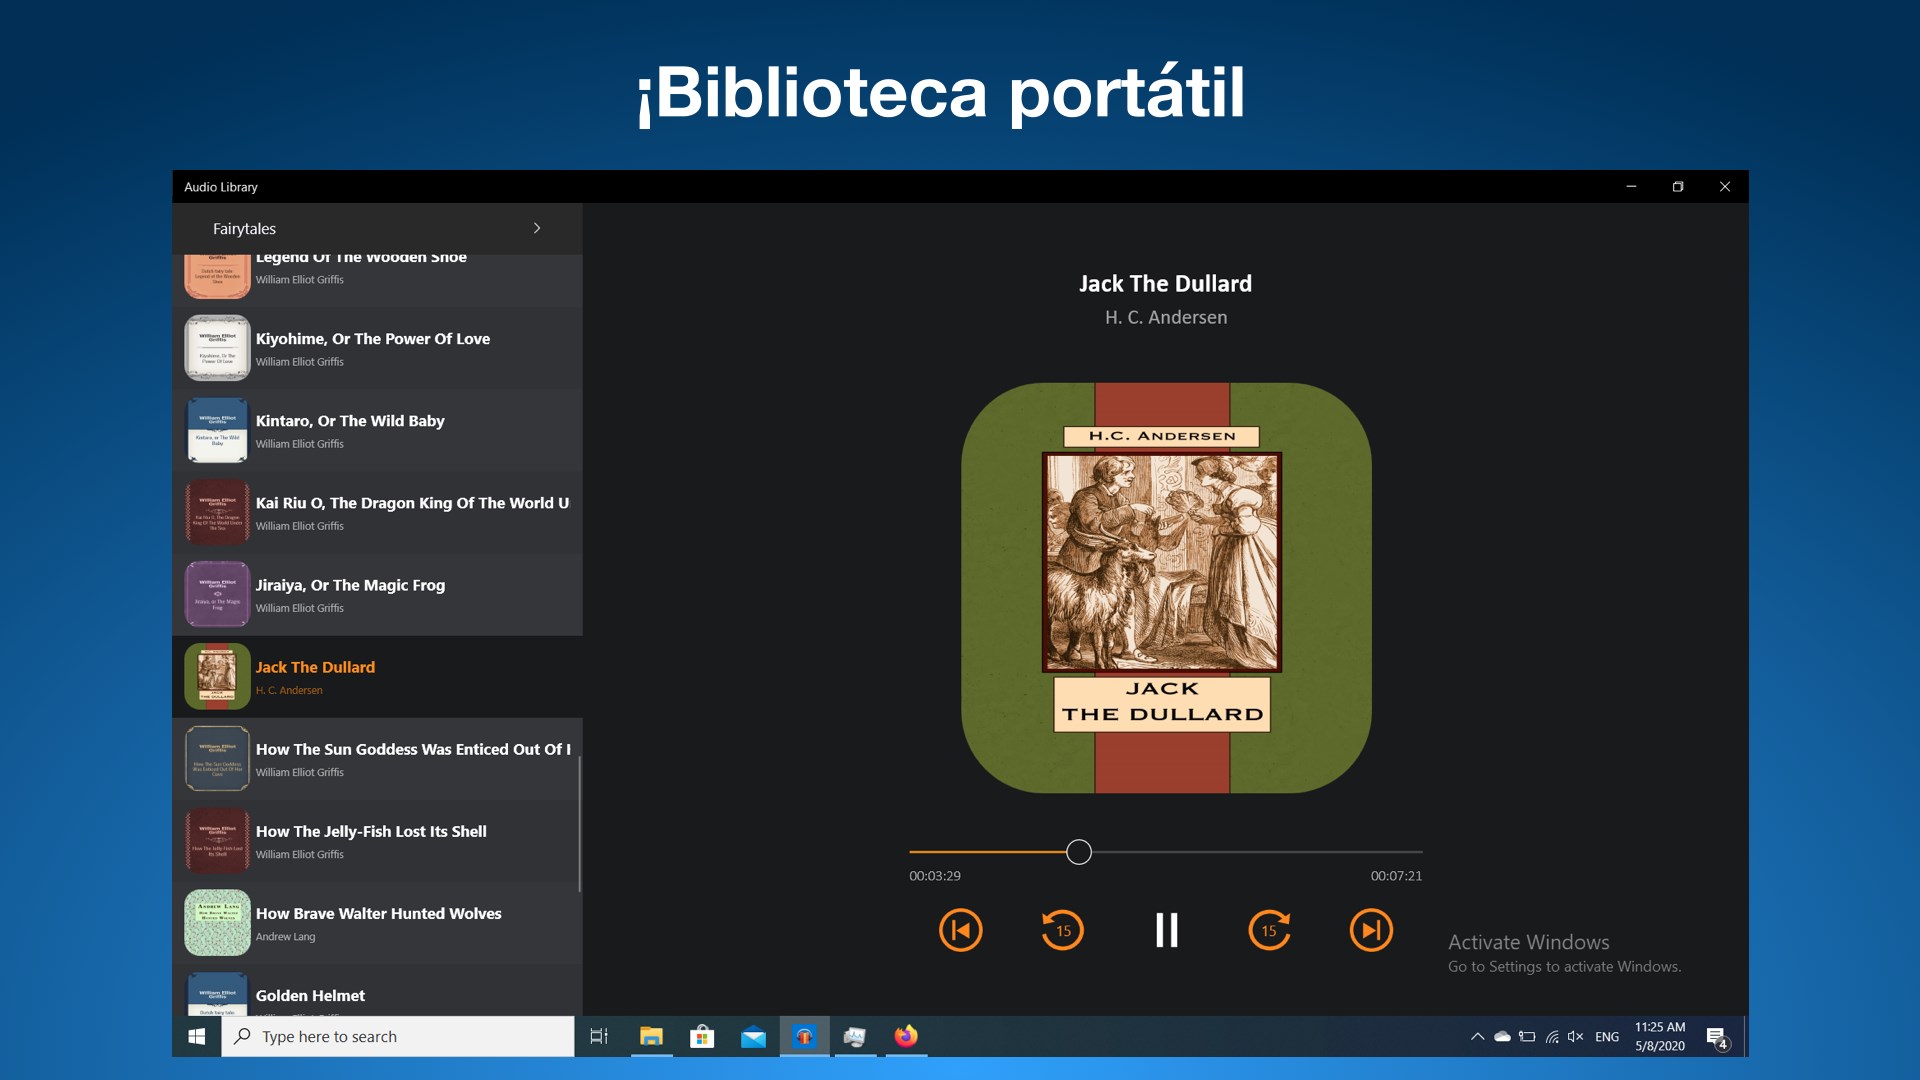Image resolution: width=1920 pixels, height=1080 pixels.
Task: Expand the Fairytales category chevron
Action: [x=537, y=228]
